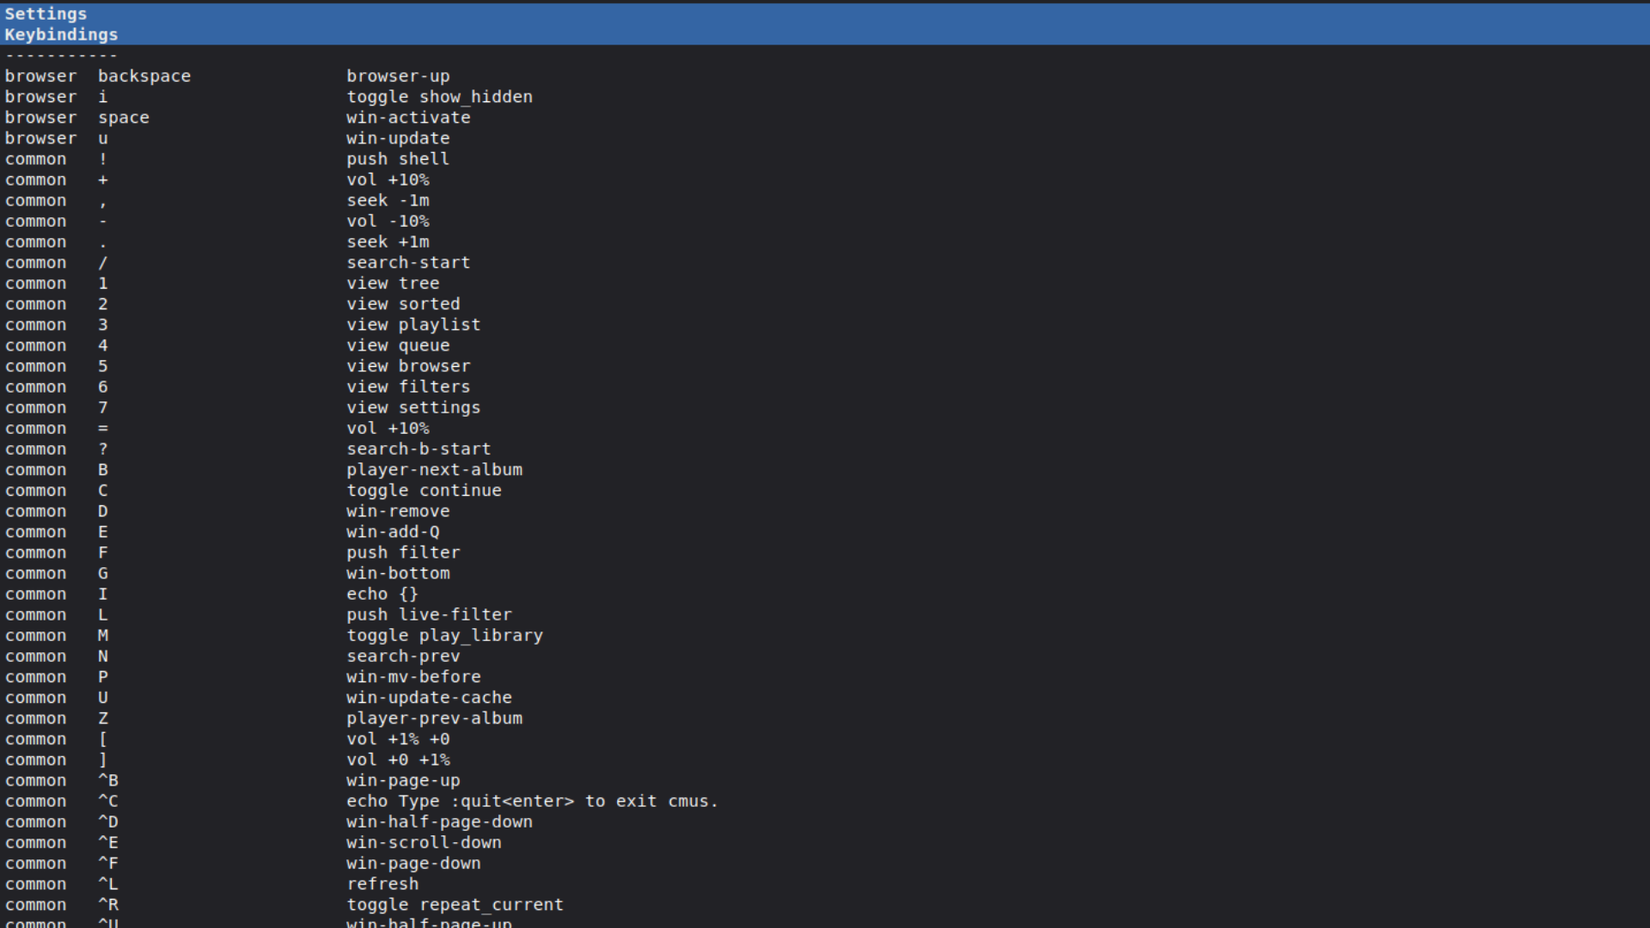Select the 'search-prev' keybinding row
Viewport: 1650px width, 928px height.
pos(825,656)
